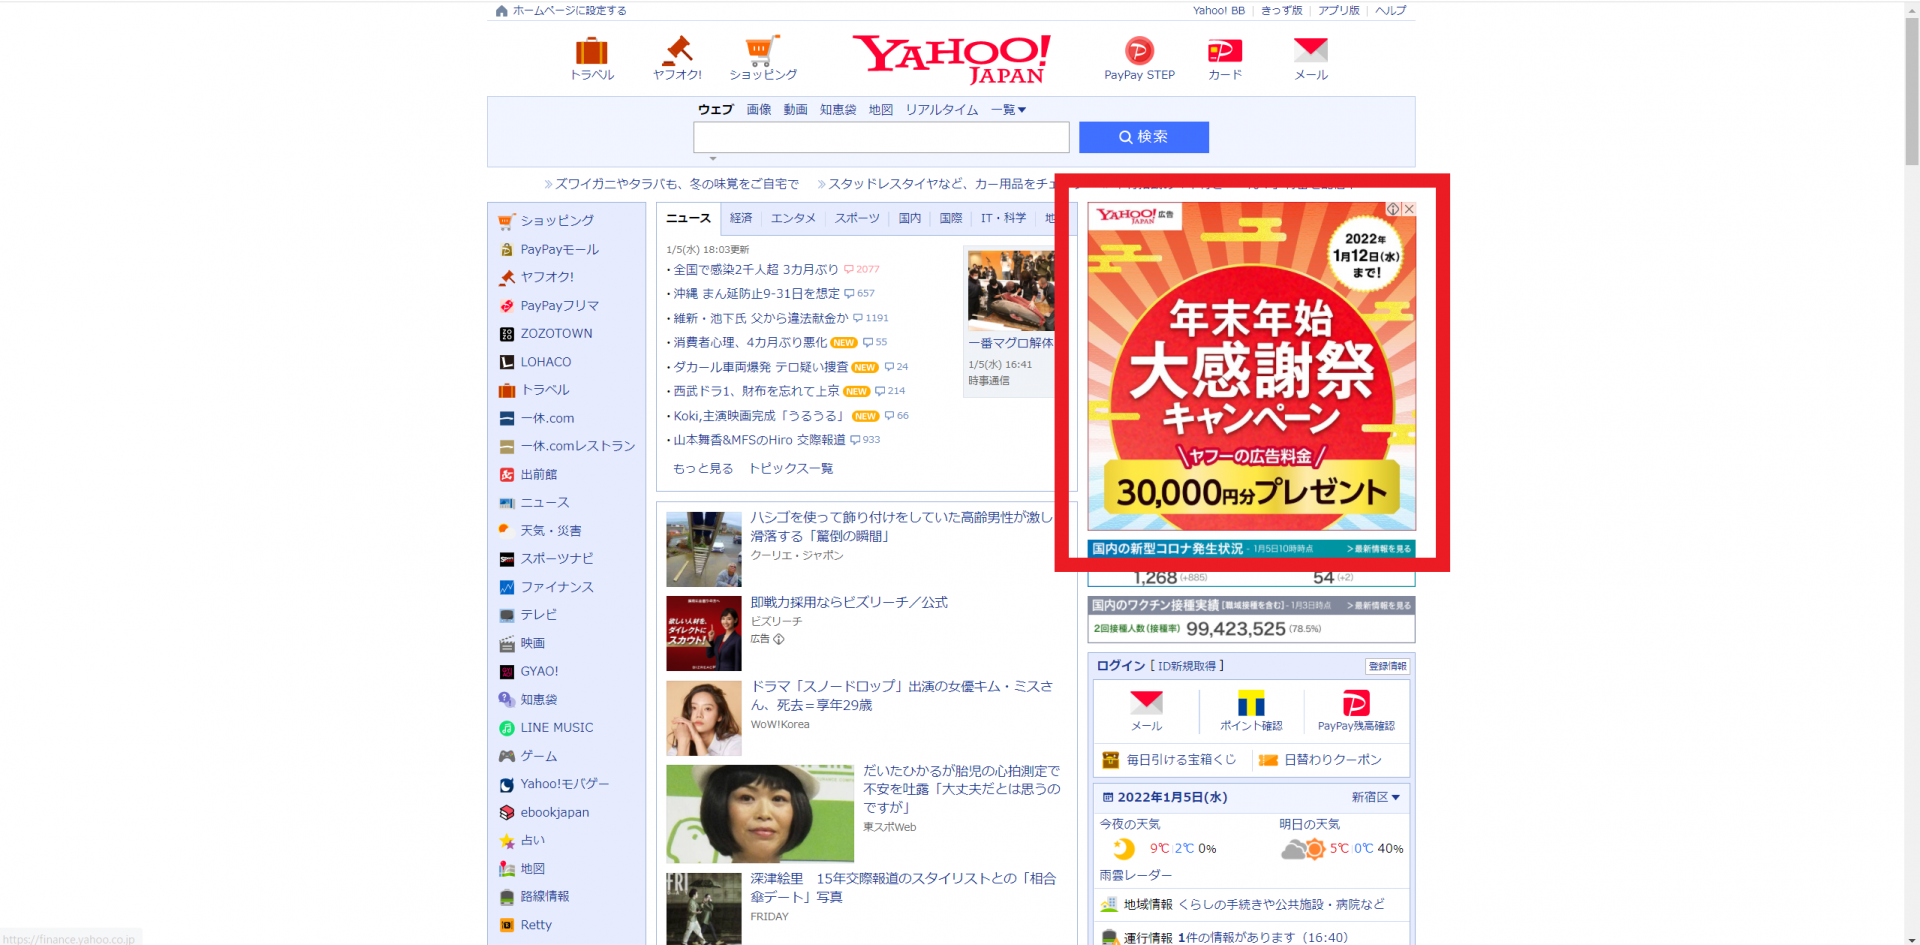Open PayPayフリマ in the left sidebar

click(x=559, y=306)
